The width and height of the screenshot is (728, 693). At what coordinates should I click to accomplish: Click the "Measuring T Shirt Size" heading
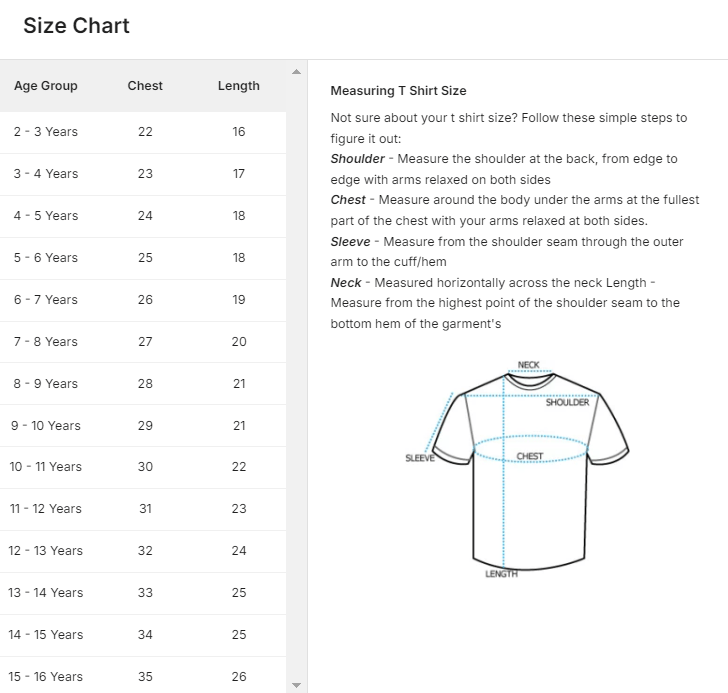[x=398, y=91]
